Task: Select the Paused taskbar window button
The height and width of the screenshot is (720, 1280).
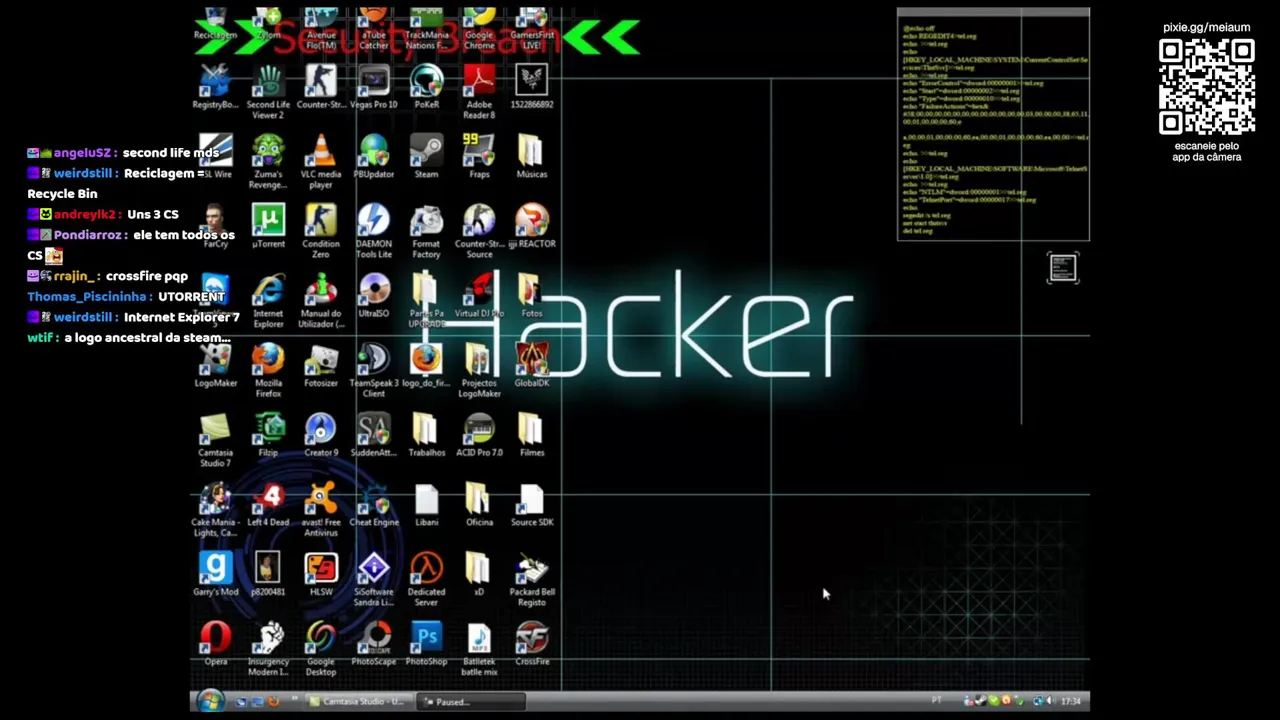Action: click(x=470, y=702)
